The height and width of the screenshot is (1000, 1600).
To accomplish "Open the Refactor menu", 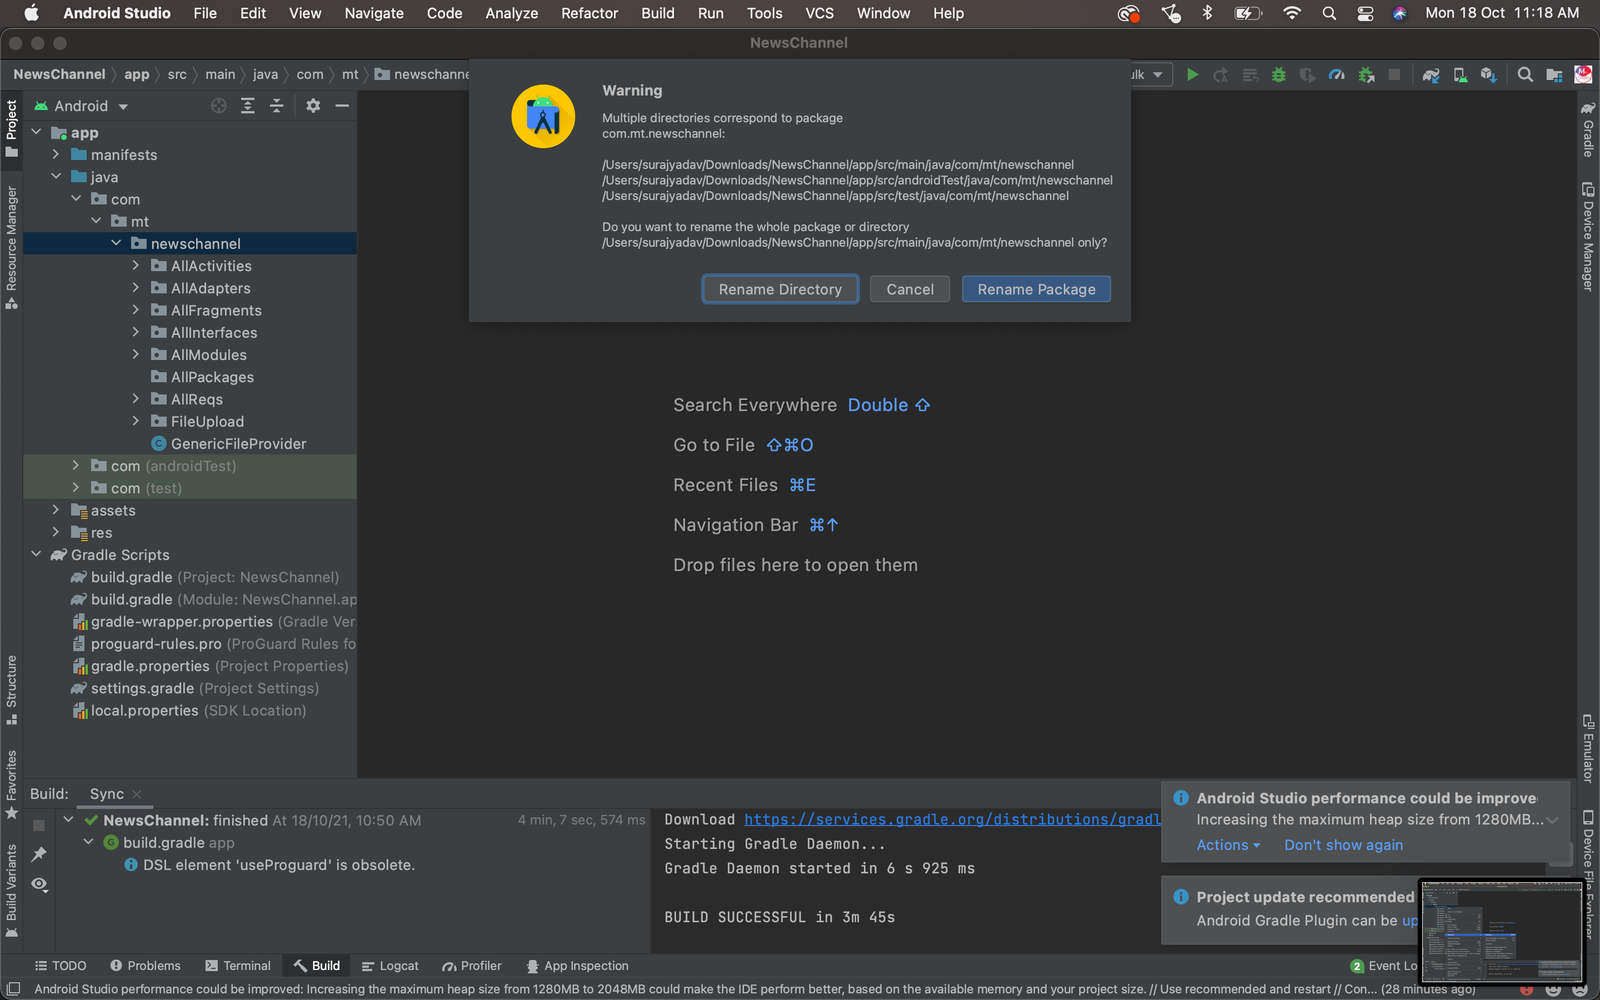I will pyautogui.click(x=590, y=13).
